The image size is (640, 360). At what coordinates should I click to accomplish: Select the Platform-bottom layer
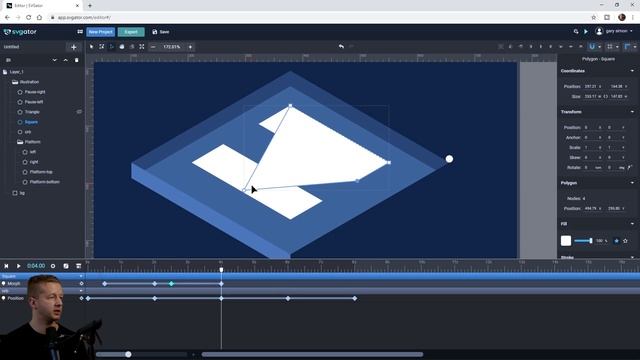click(x=44, y=182)
